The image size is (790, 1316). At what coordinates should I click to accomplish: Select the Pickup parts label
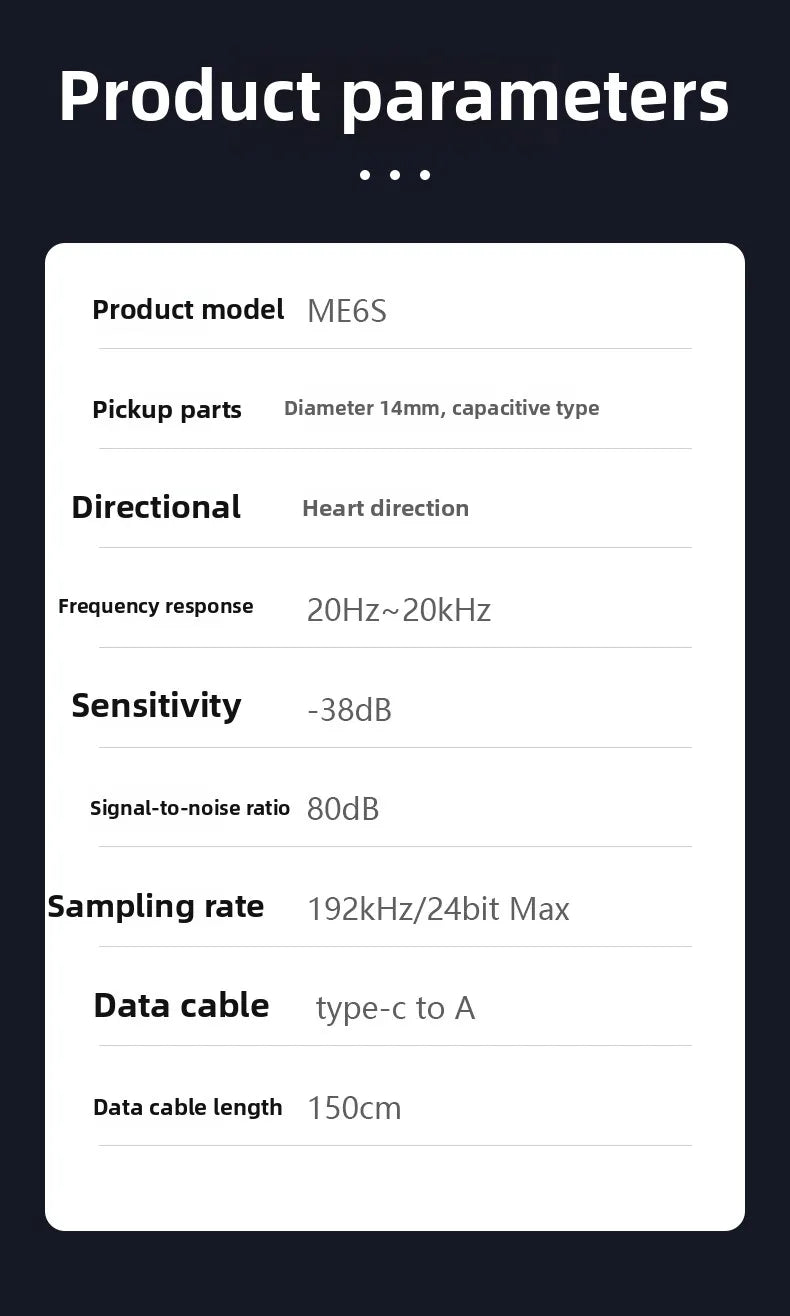point(167,410)
